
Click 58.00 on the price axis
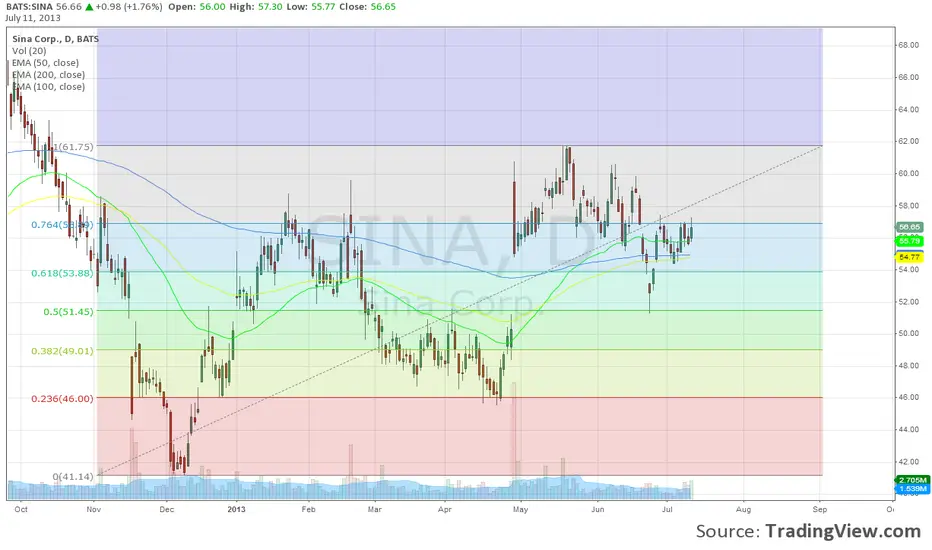pos(908,206)
